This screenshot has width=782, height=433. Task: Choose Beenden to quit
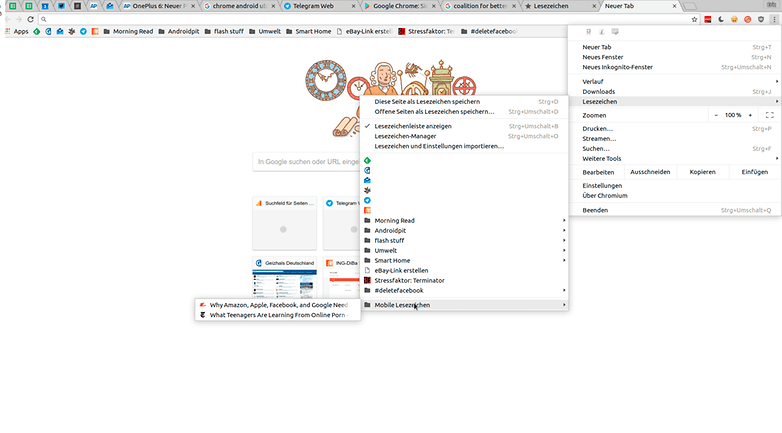pos(675,210)
